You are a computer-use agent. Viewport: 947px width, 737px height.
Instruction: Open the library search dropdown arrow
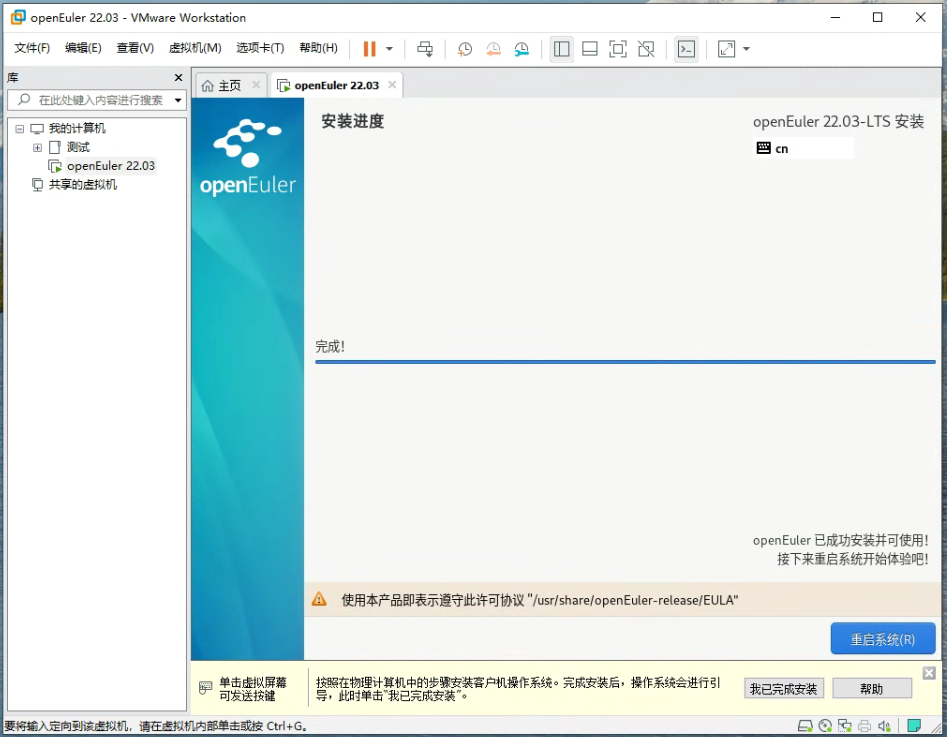tap(178, 100)
